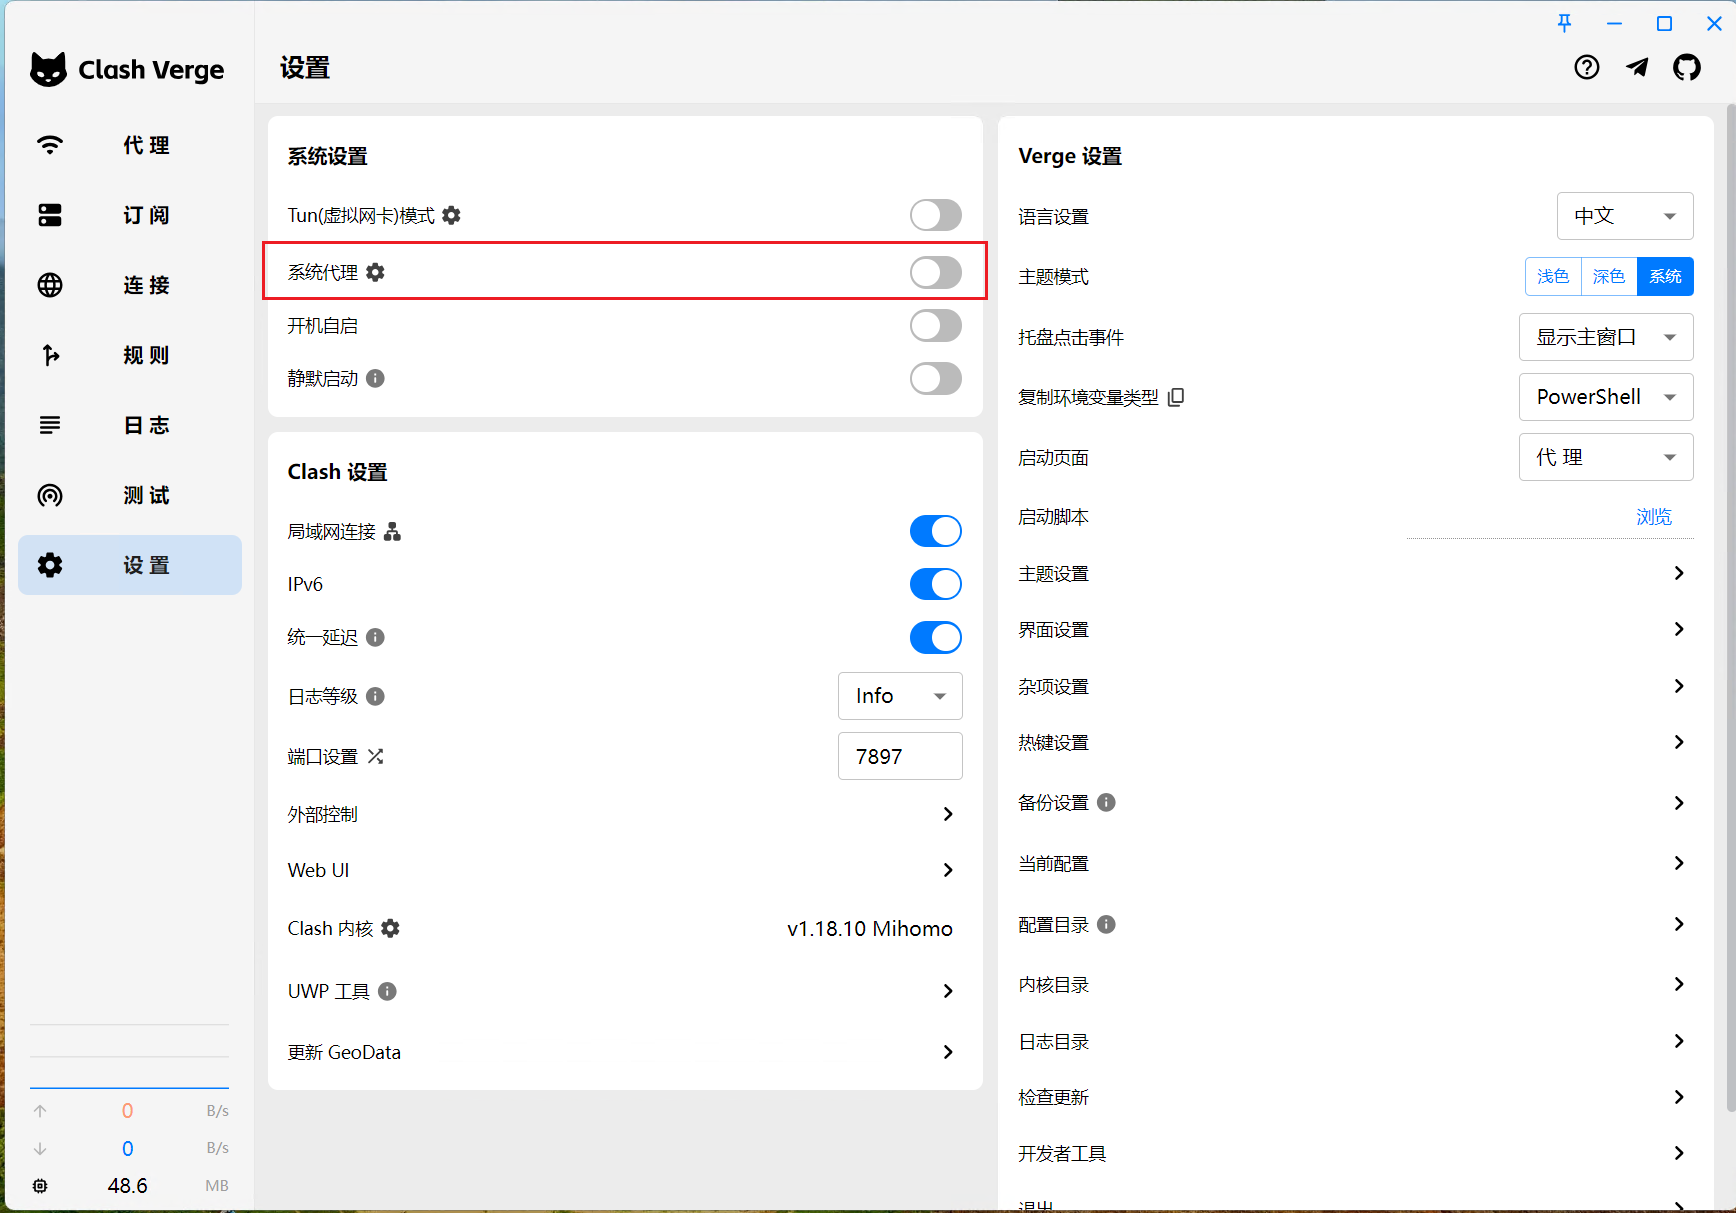Enable launch at startup toggle
This screenshot has width=1736, height=1213.
[935, 325]
